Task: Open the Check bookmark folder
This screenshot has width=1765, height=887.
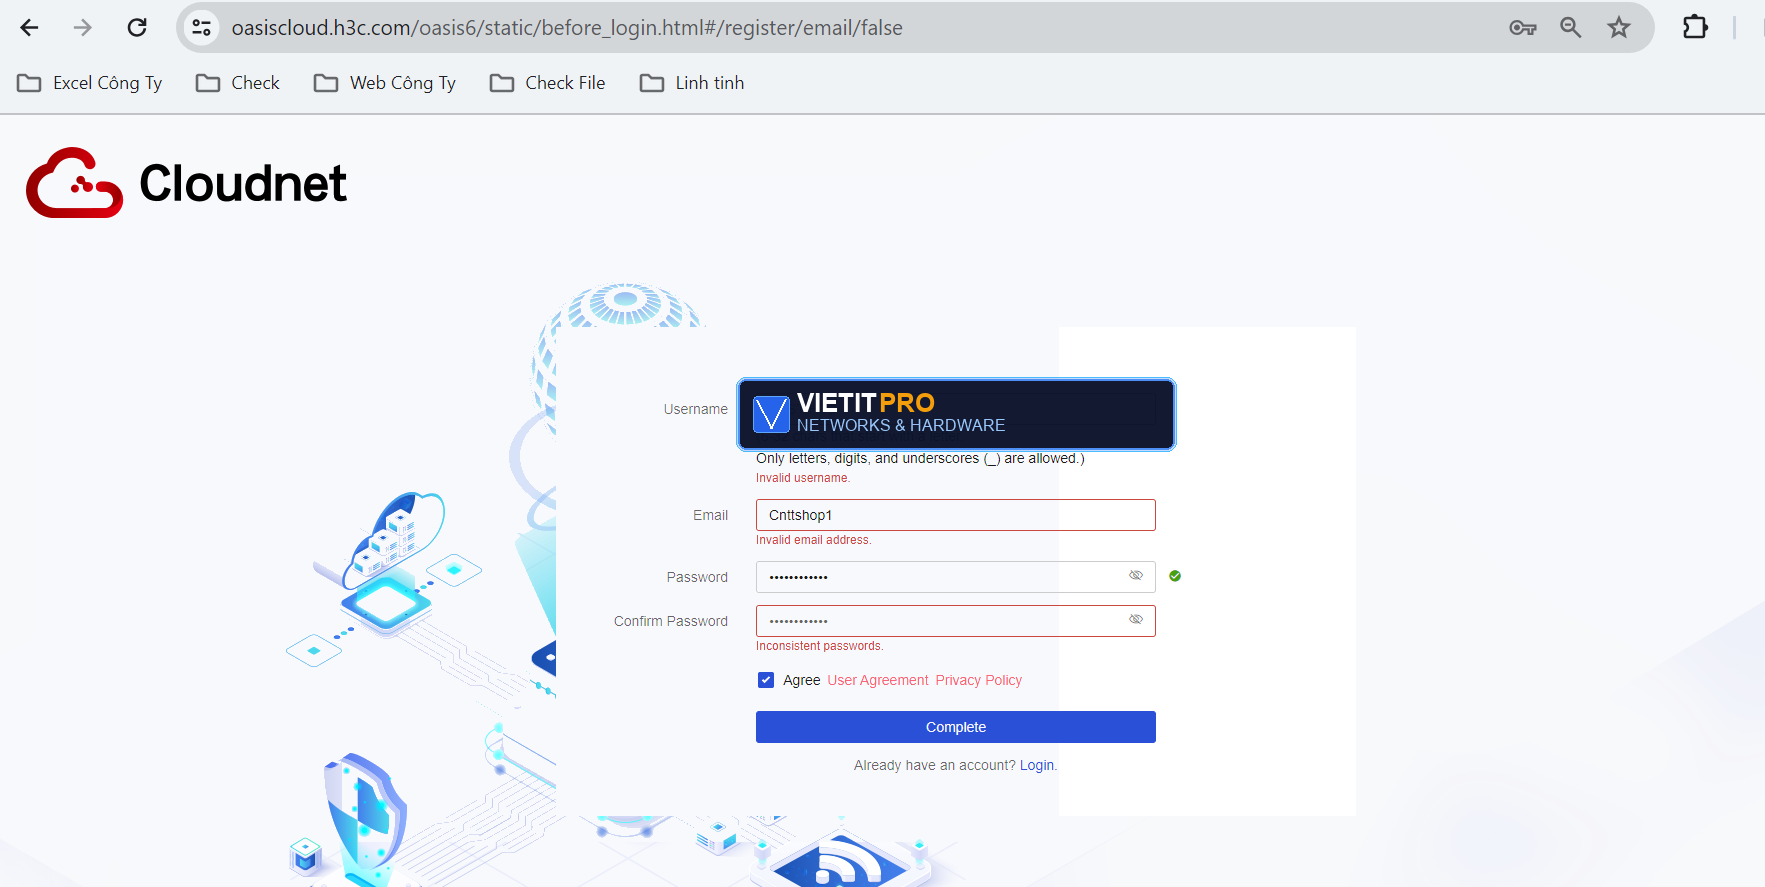Action: [x=238, y=83]
